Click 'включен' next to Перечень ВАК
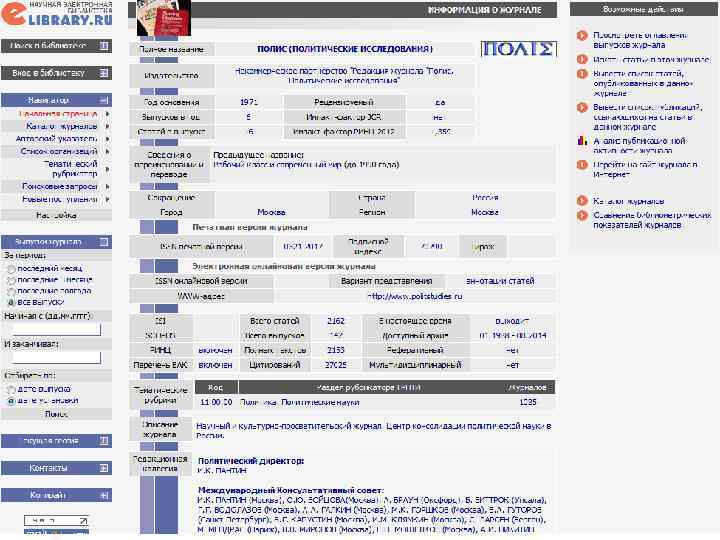Image resolution: width=720 pixels, height=540 pixels. (x=215, y=365)
